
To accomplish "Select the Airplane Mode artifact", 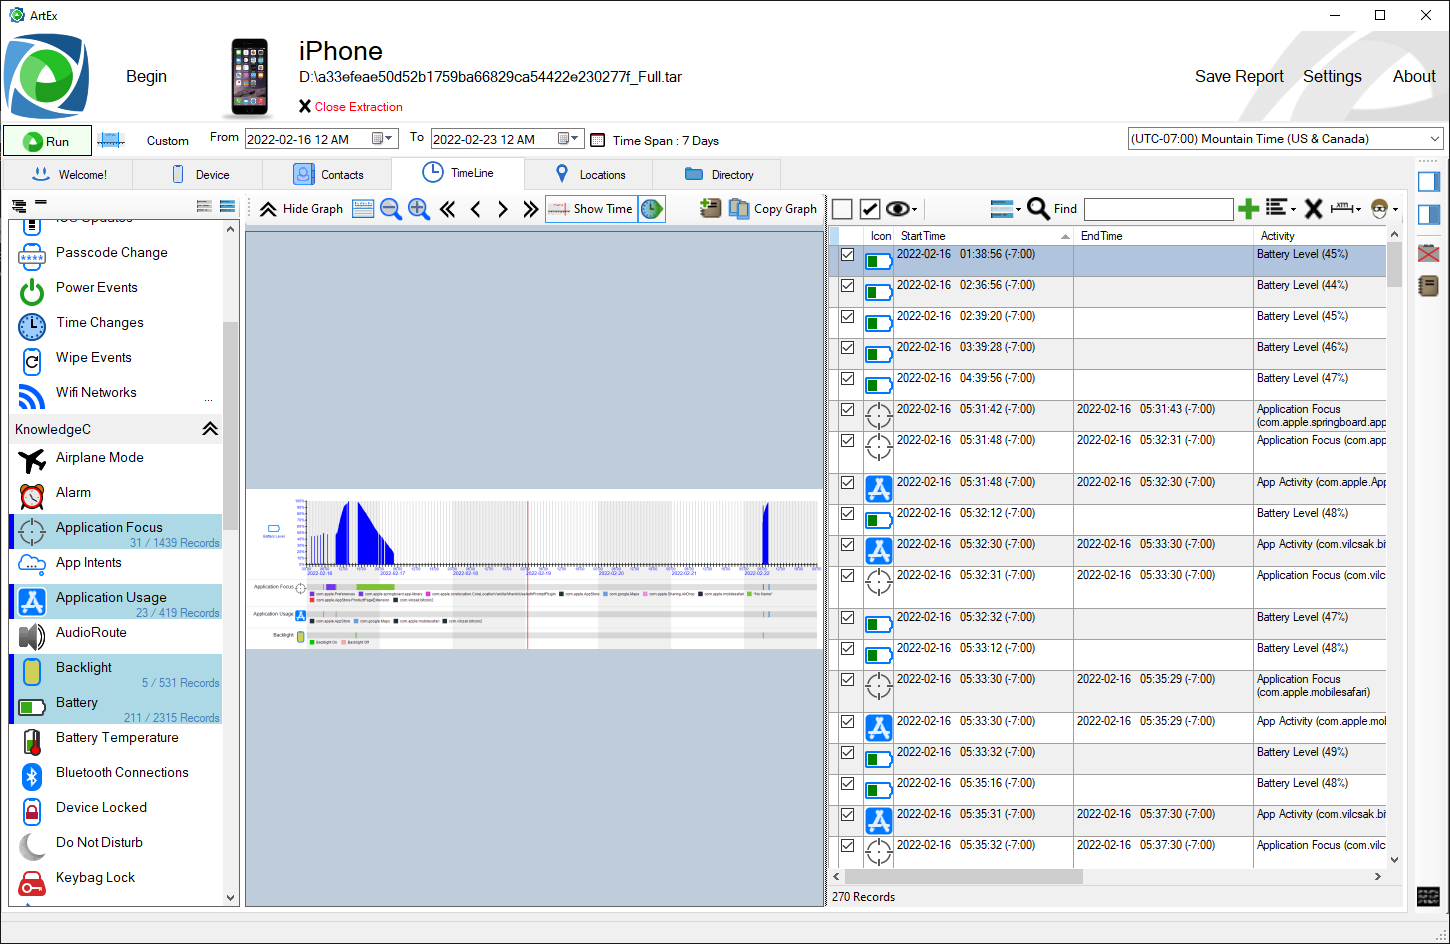I will point(116,458).
